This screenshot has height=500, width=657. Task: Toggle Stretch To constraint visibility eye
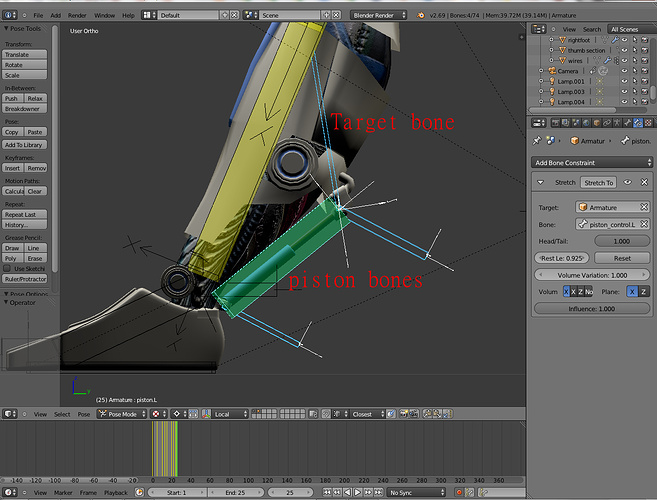[627, 182]
